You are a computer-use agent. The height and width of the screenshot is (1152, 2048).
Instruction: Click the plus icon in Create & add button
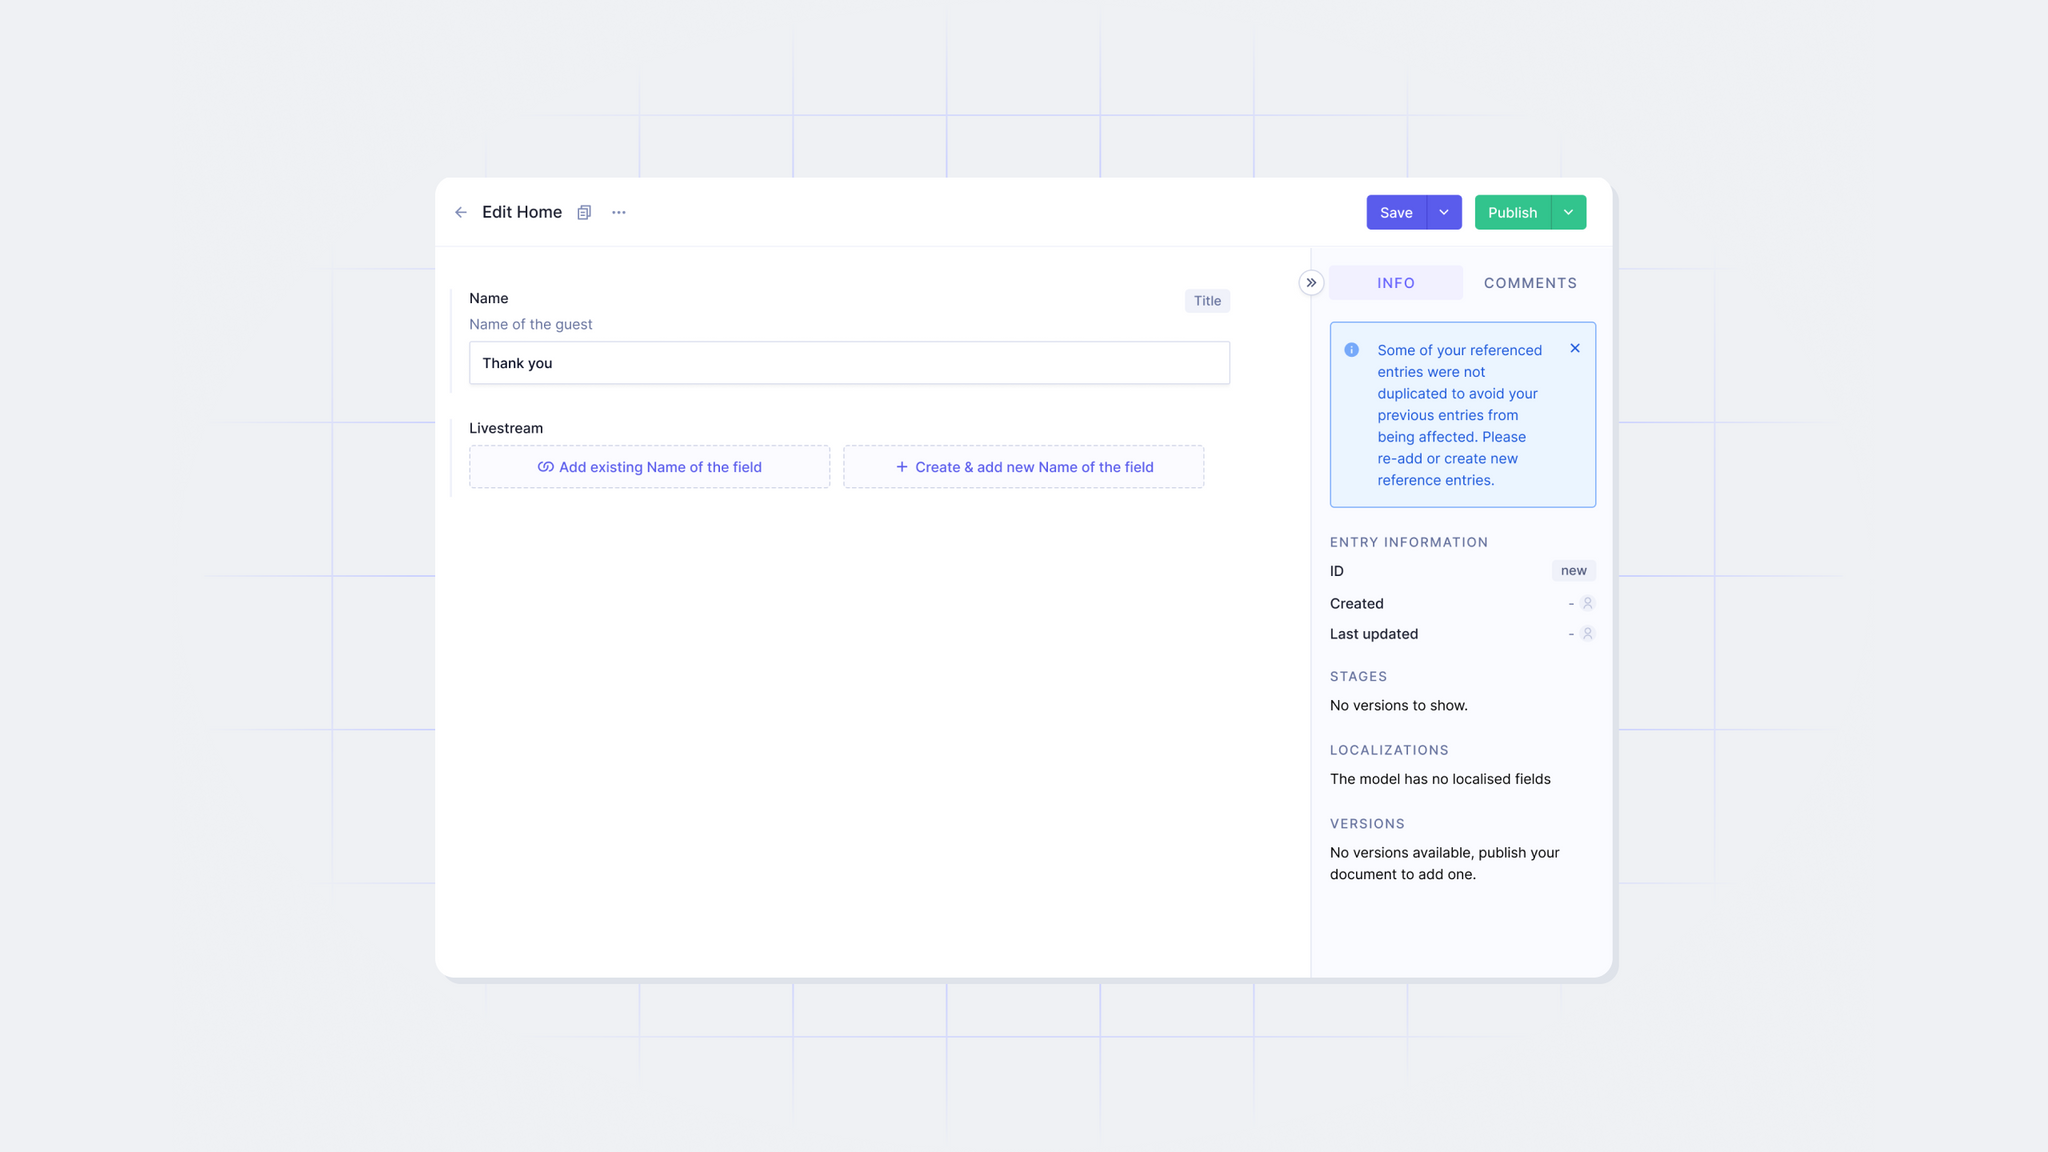(902, 467)
